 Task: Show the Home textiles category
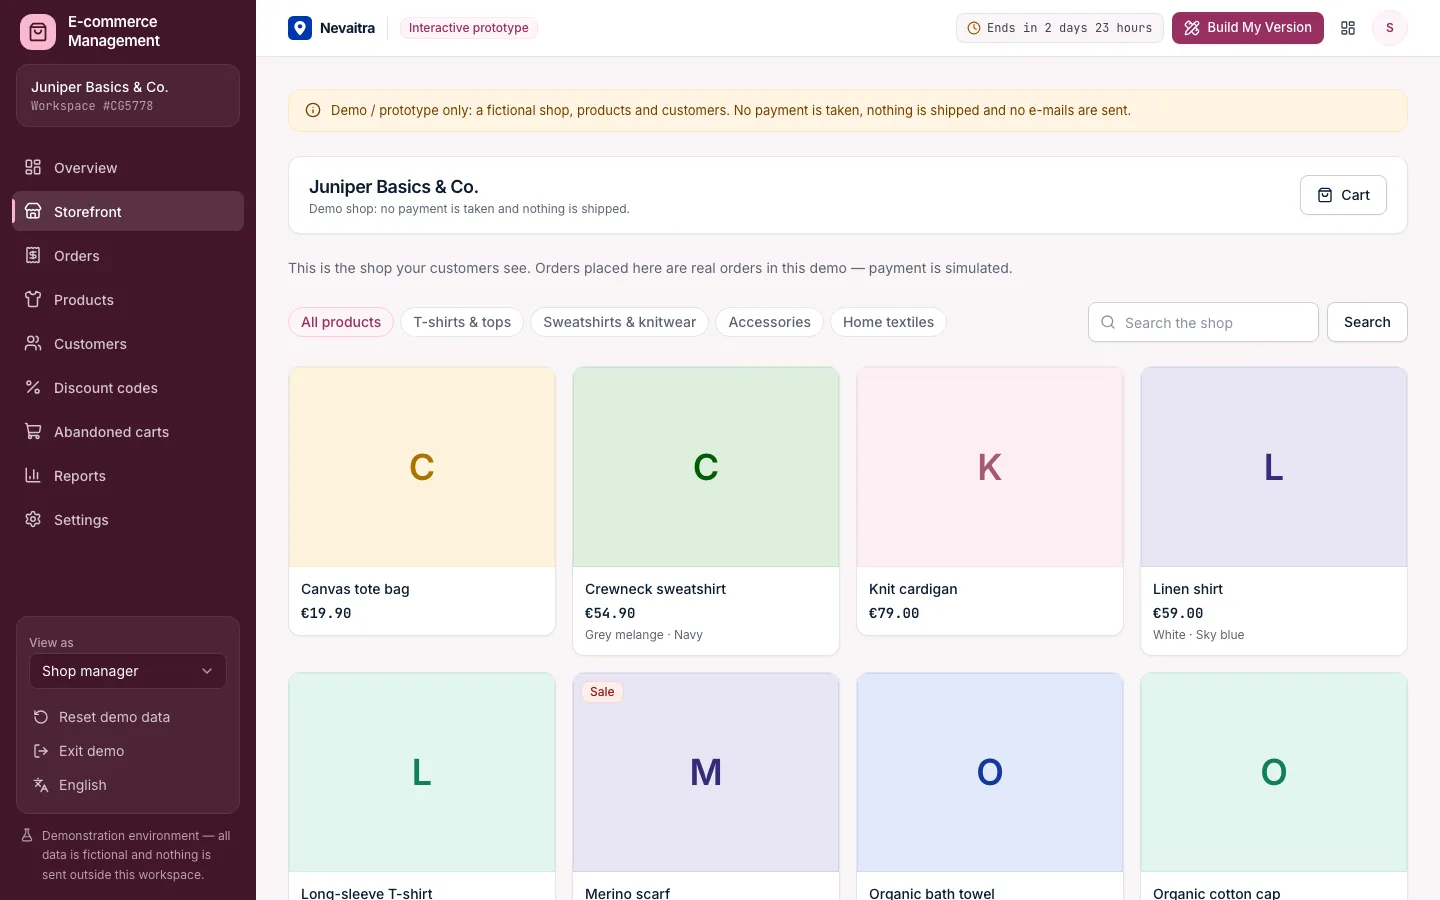pyautogui.click(x=888, y=322)
